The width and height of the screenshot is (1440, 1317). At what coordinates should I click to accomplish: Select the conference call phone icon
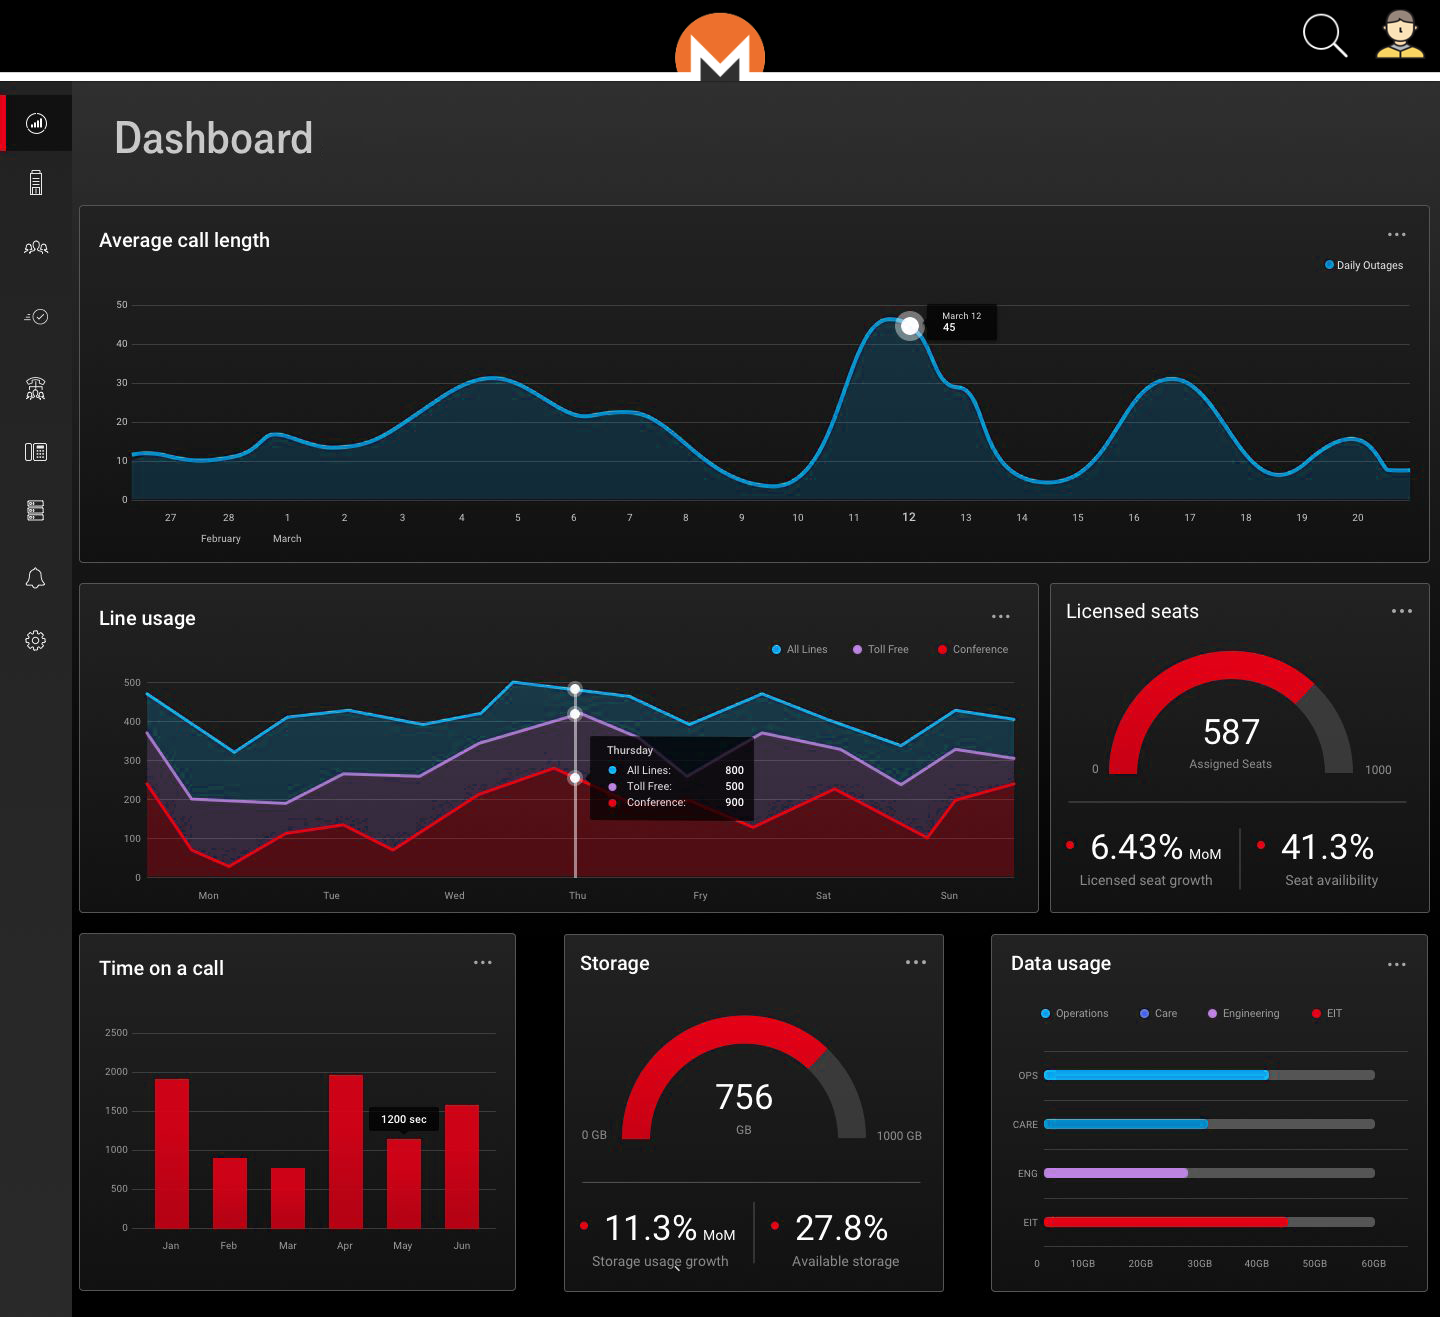(x=36, y=388)
